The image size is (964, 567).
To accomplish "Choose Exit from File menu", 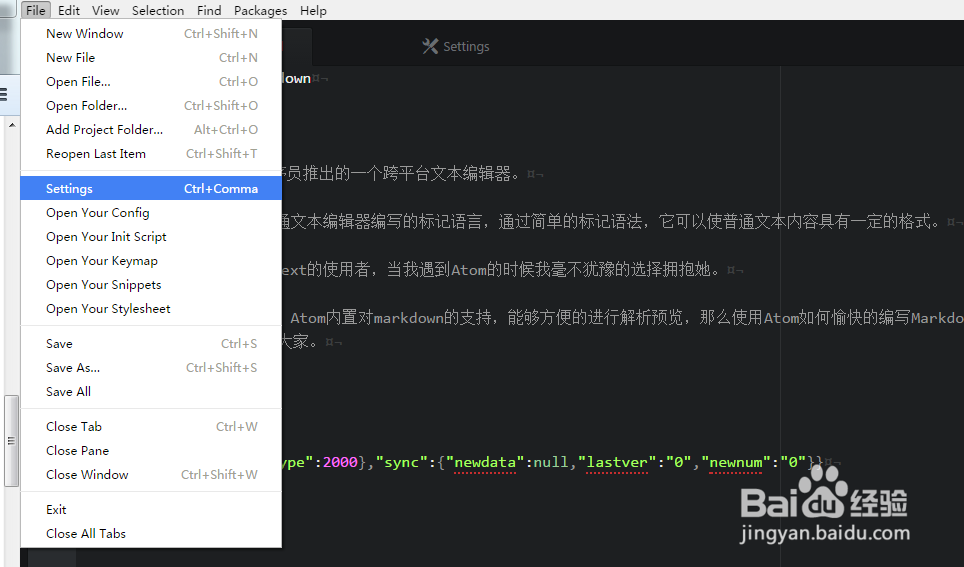I will tap(151, 510).
